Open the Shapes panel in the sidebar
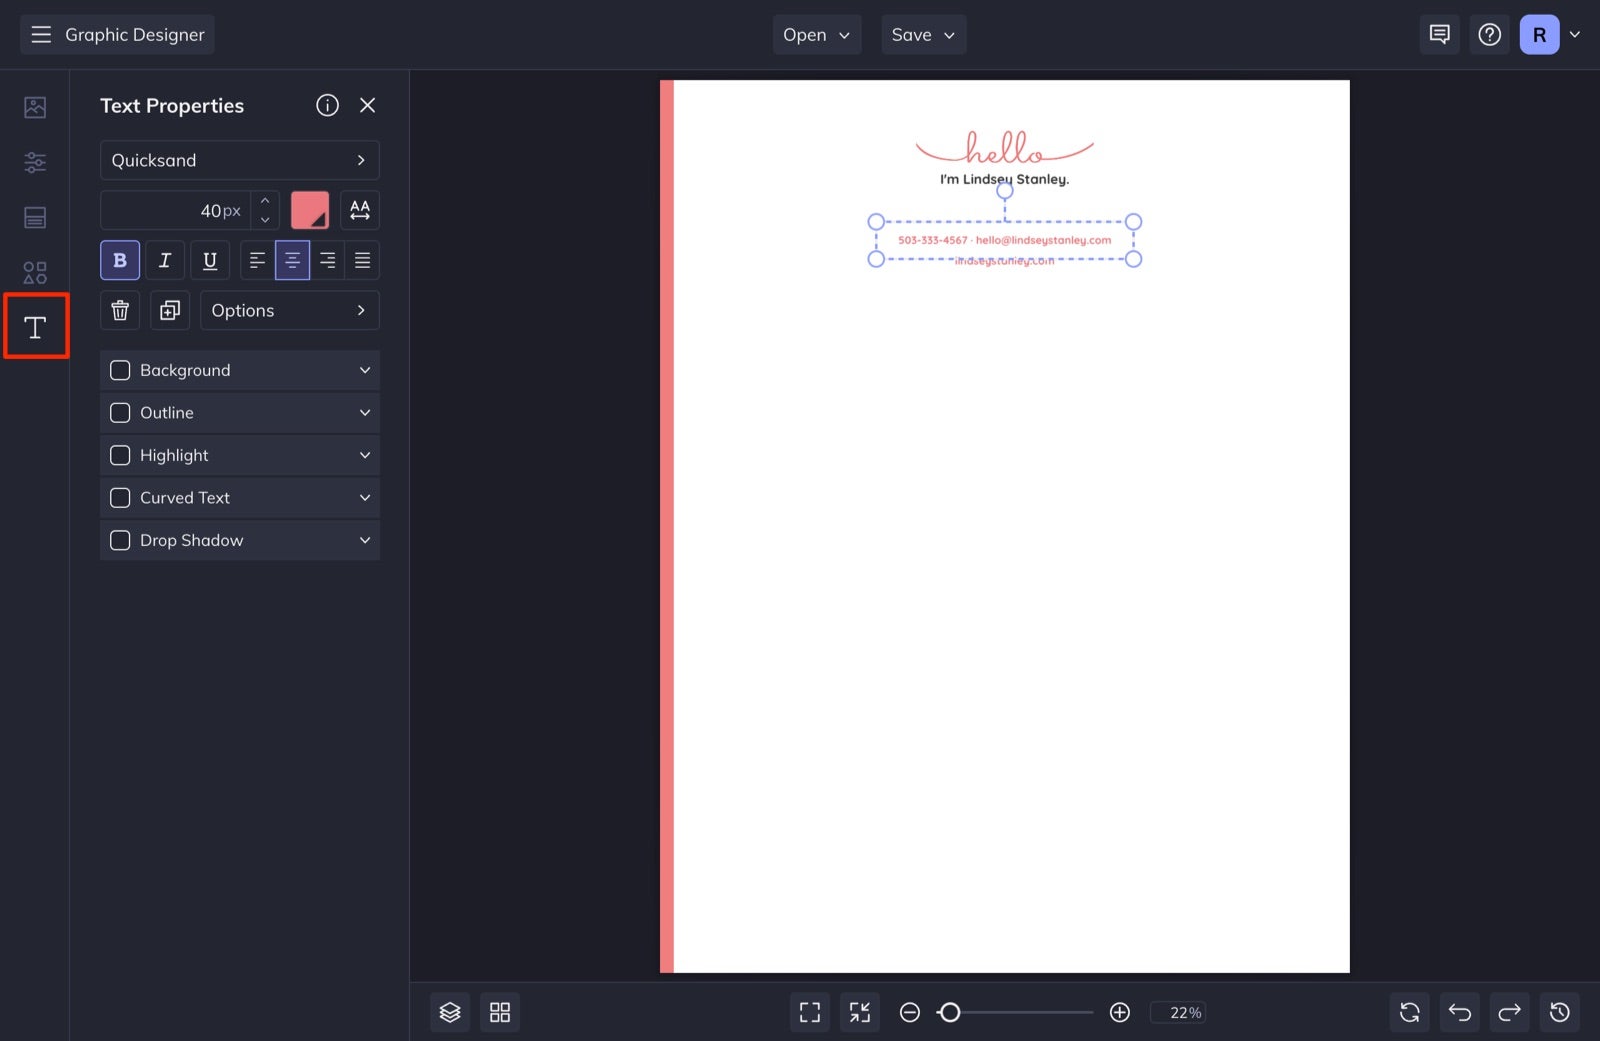Screen dimensions: 1600x1041 (x=35, y=271)
